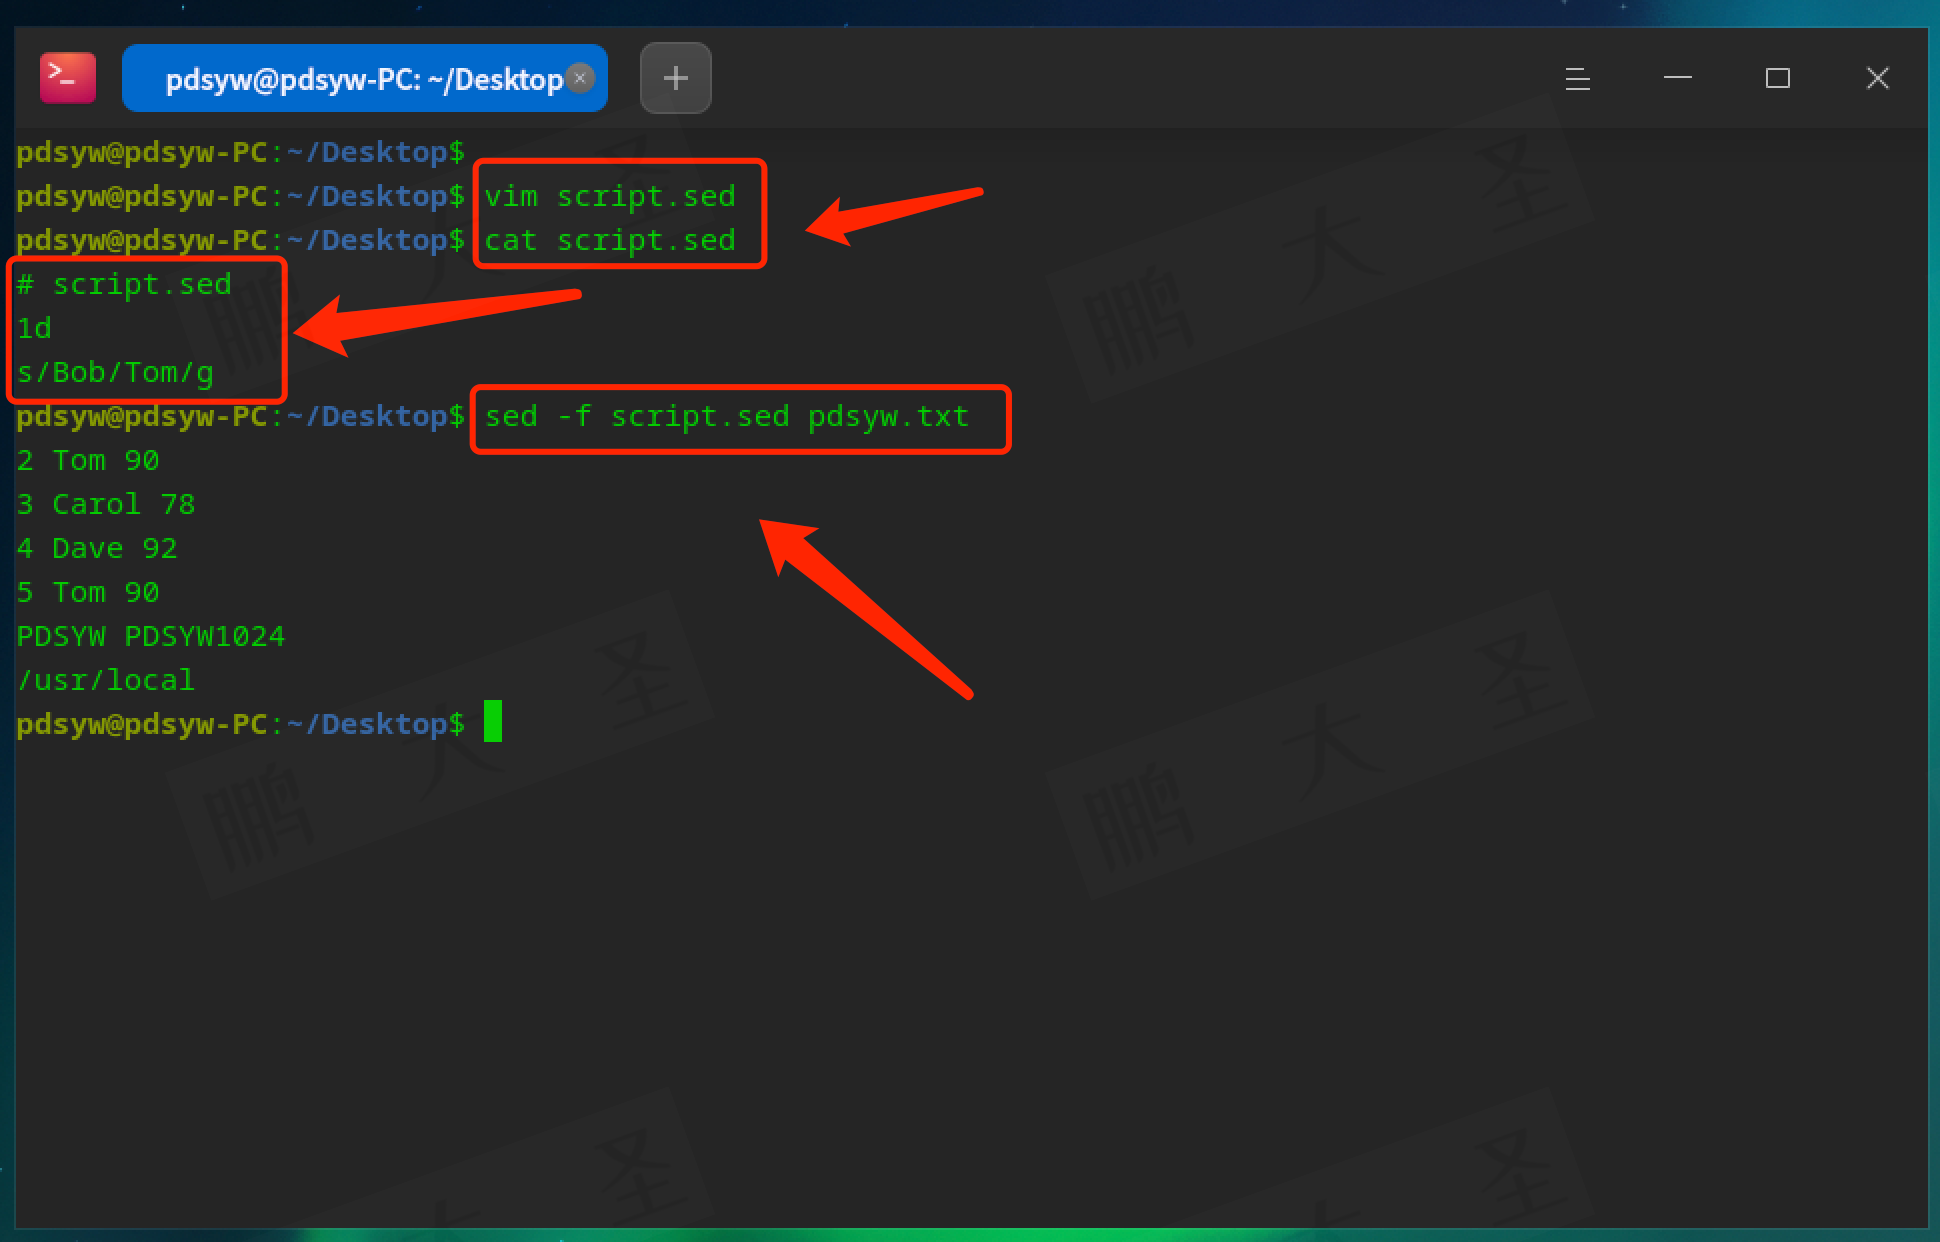
Task: Click the green cursor at the prompt
Action: pos(492,722)
